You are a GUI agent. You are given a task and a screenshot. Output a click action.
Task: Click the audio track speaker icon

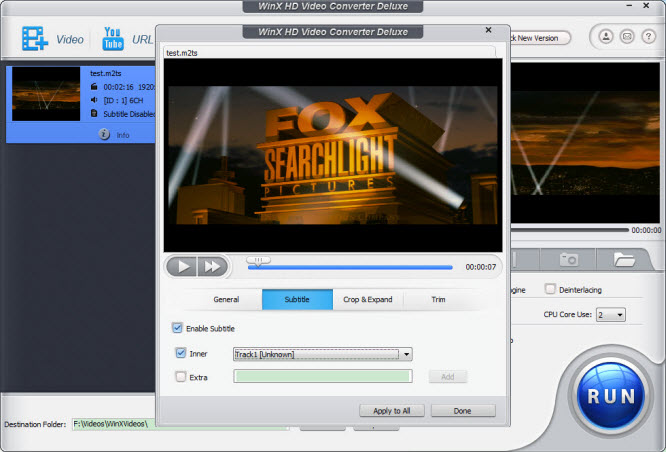pos(94,100)
